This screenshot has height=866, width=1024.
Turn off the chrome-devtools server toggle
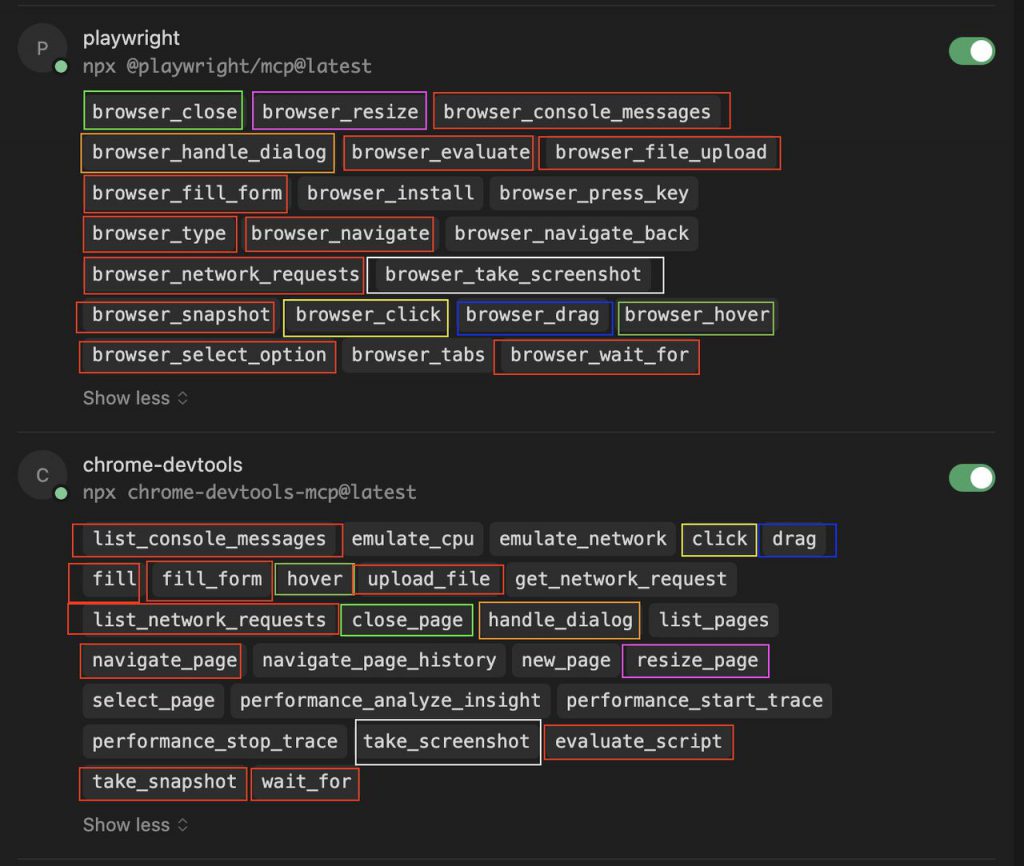click(x=971, y=478)
